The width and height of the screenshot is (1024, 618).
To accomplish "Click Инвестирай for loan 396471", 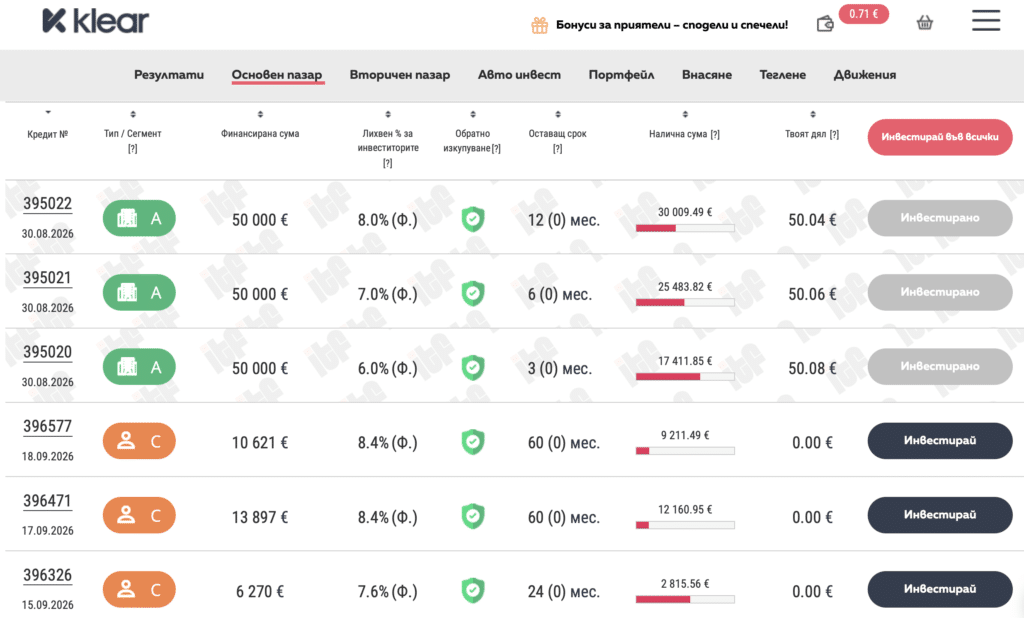I will click(940, 515).
